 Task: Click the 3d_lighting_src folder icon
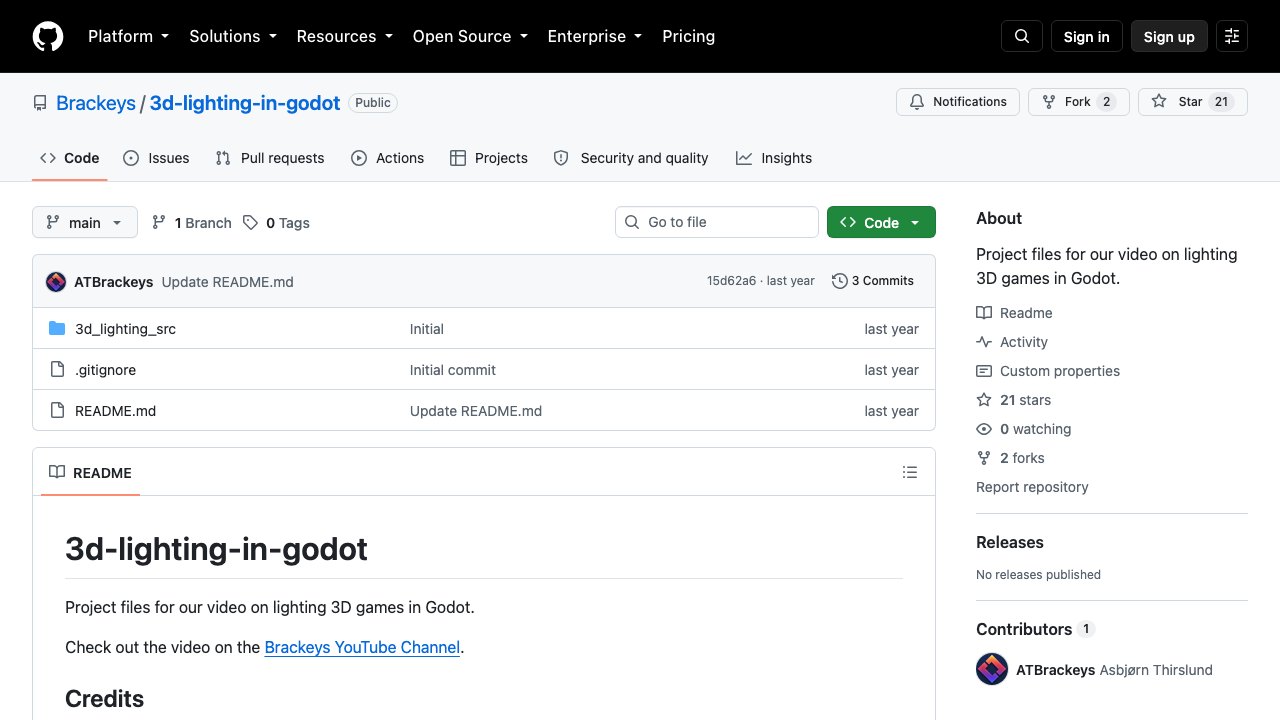coord(57,329)
